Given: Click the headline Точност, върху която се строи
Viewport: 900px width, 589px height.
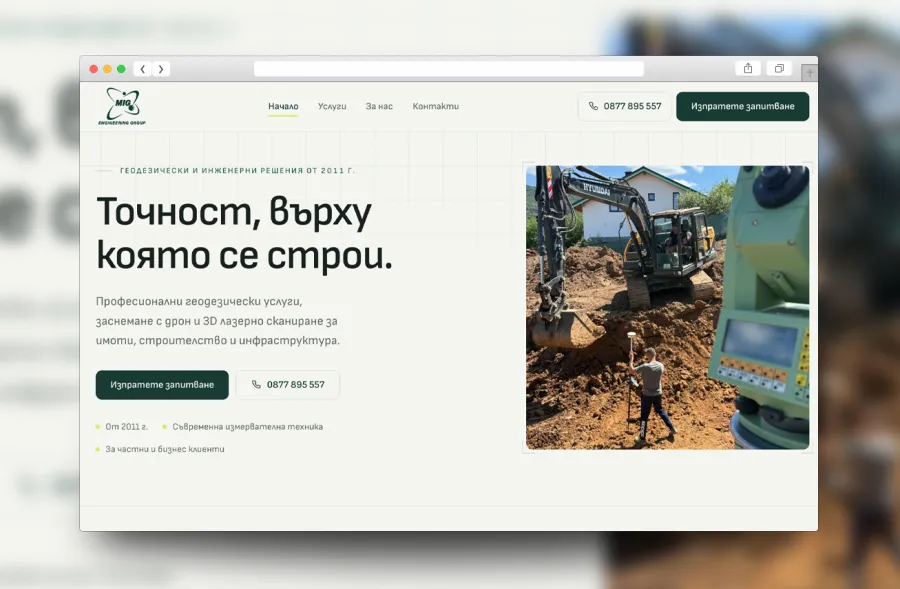Looking at the screenshot, I should tap(245, 233).
